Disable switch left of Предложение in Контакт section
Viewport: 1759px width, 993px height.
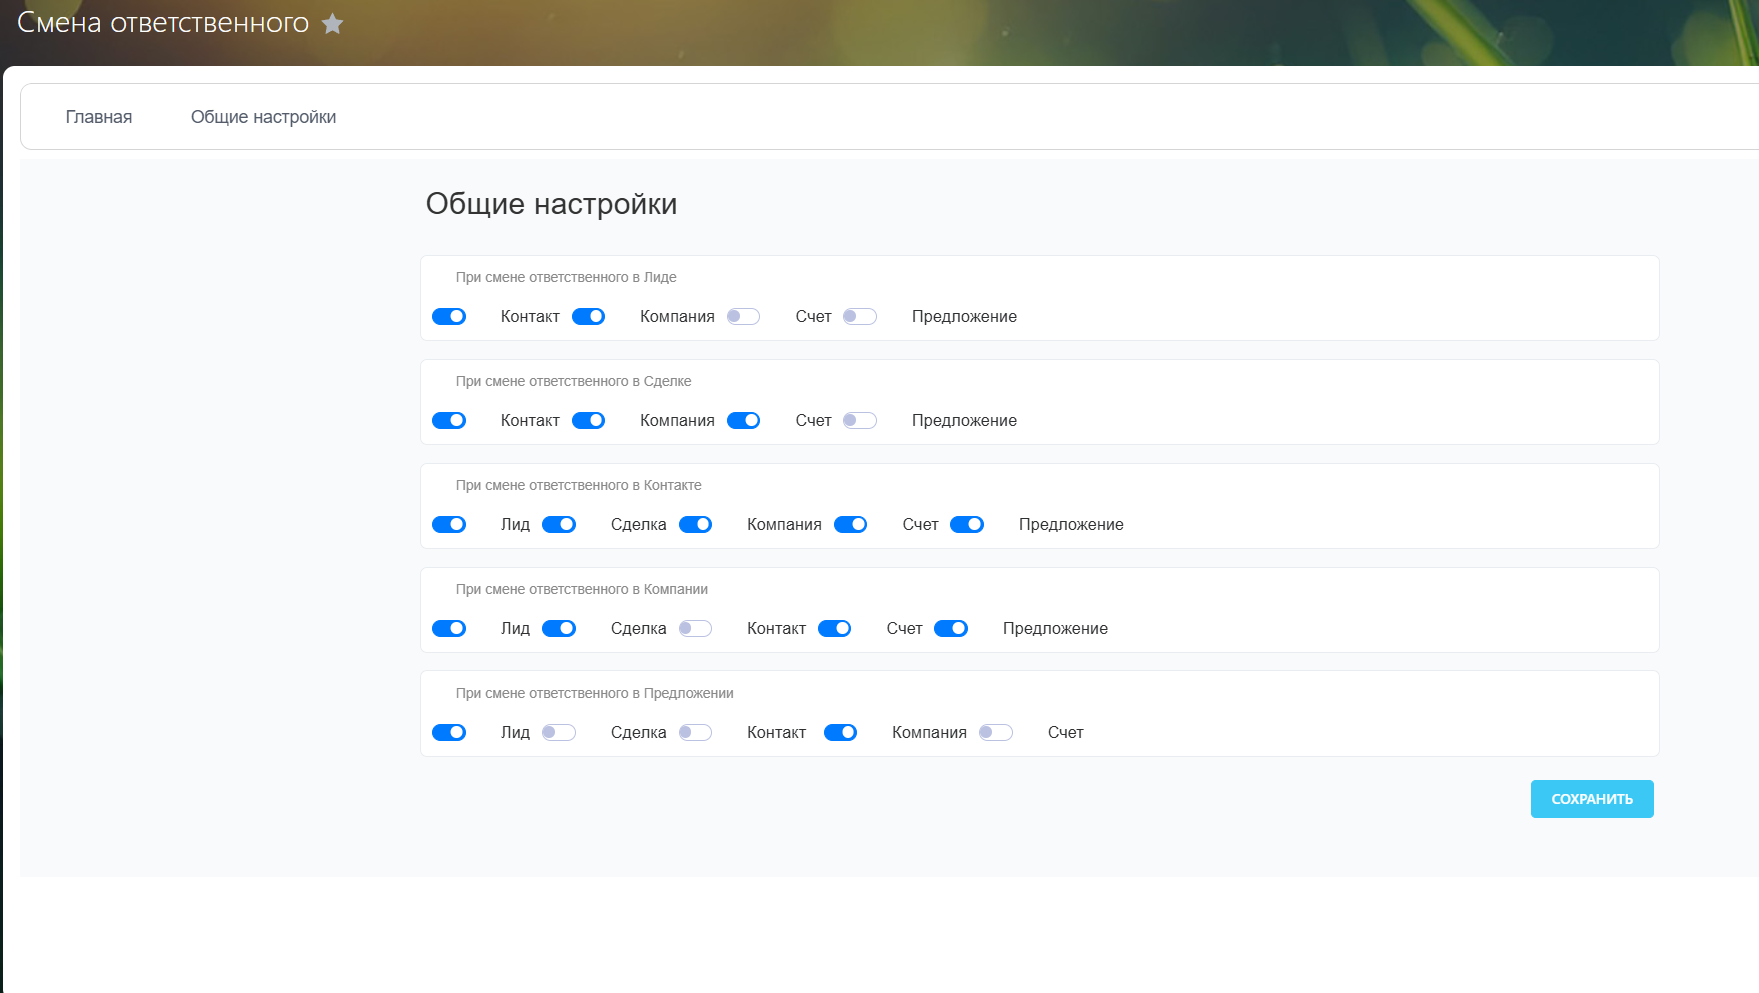[966, 525]
